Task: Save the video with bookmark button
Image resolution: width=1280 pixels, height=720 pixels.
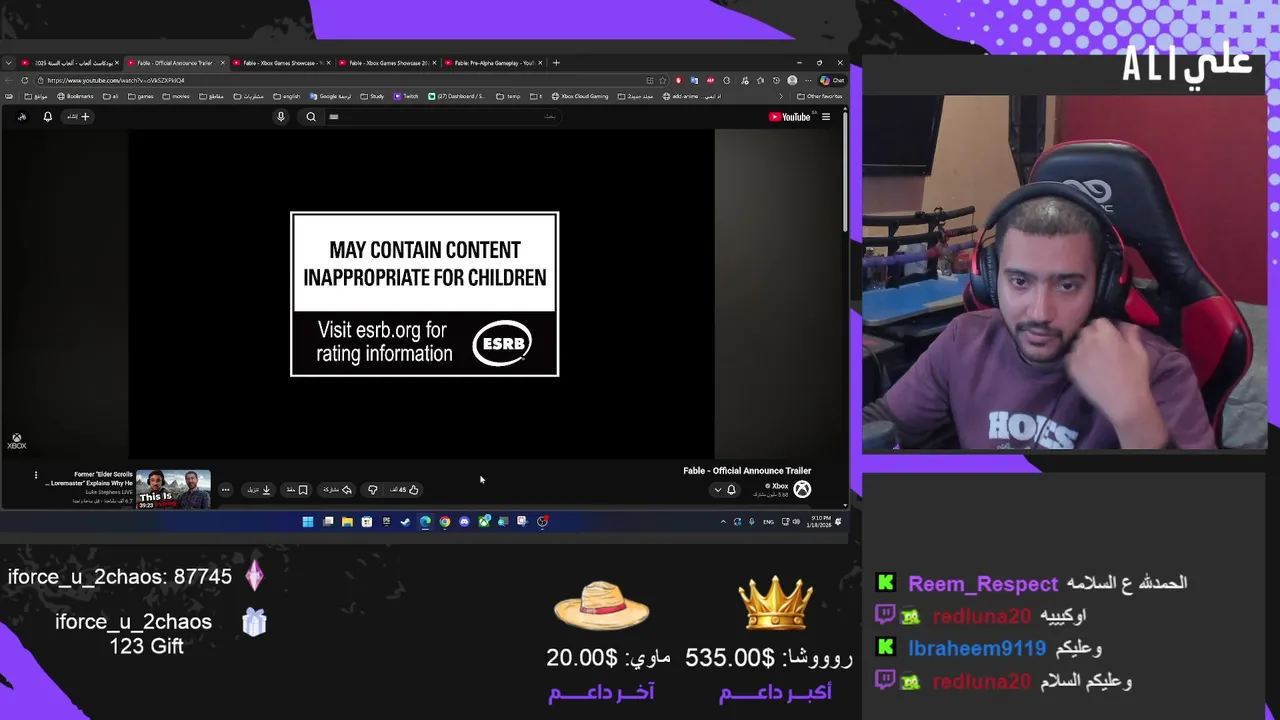Action: 296,490
